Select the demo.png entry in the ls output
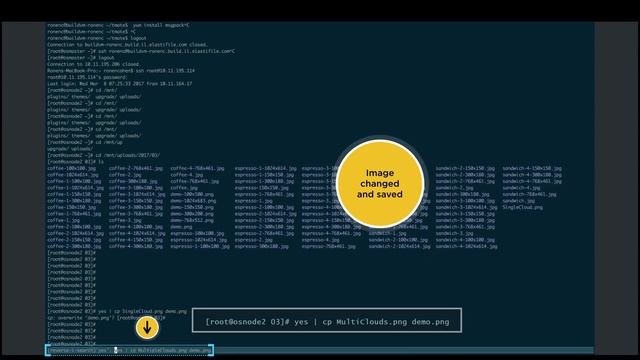The height and width of the screenshot is (360, 640). [181, 227]
